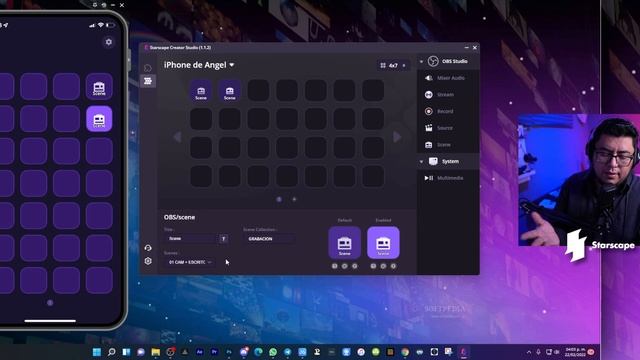The image size is (640, 360).
Task: Choose the Mixer Audio action
Action: pyautogui.click(x=448, y=78)
